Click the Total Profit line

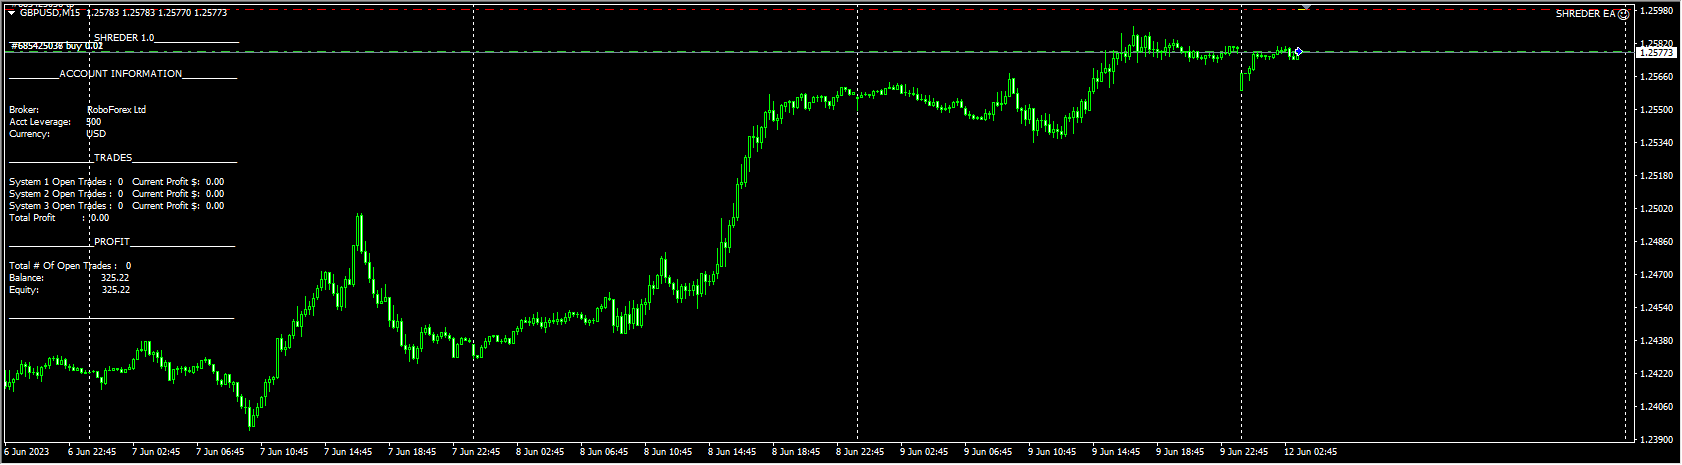point(59,218)
